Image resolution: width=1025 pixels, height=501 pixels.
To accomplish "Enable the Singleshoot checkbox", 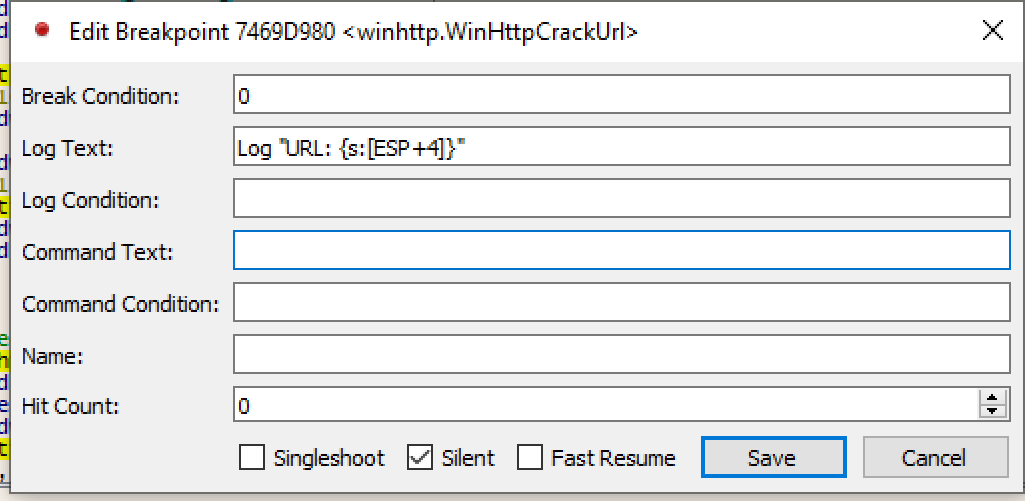I will 253,458.
